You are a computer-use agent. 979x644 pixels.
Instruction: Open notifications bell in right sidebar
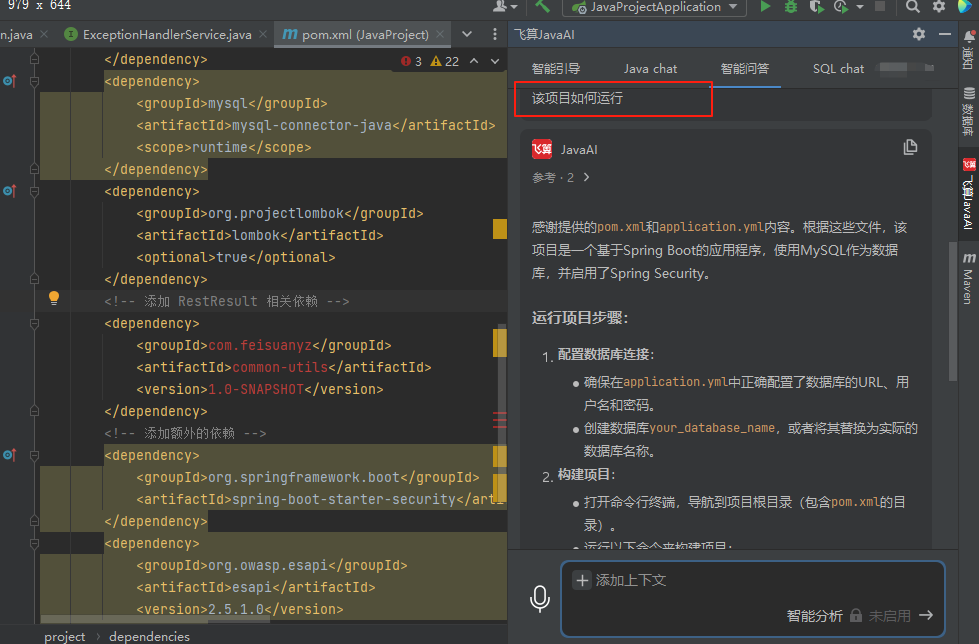(x=969, y=37)
